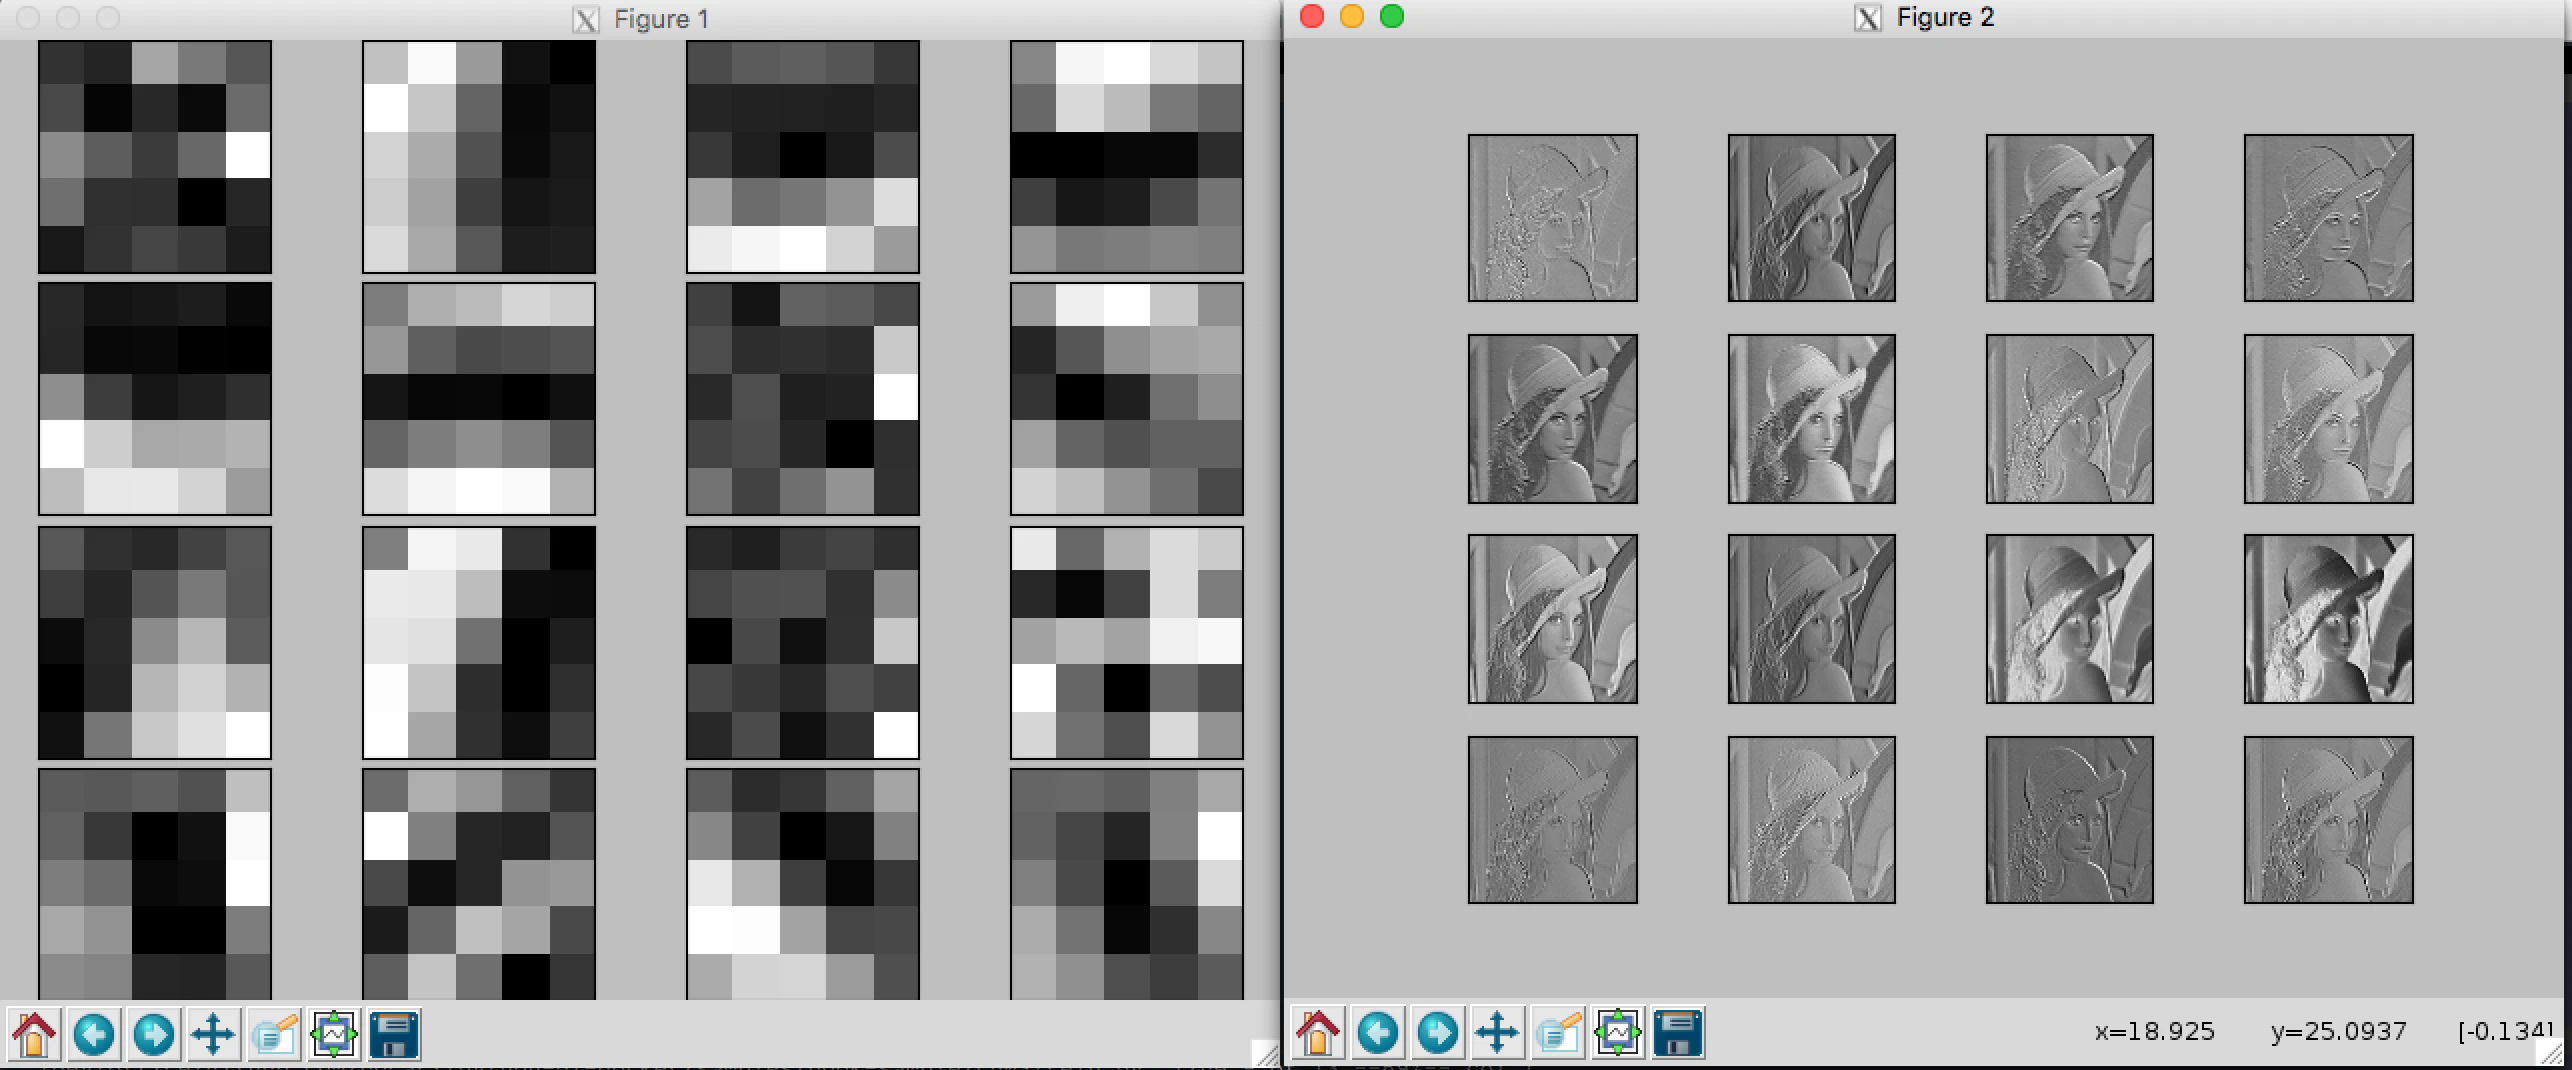This screenshot has width=2572, height=1070.
Task: Click first-row last-column filter in Figure 1
Action: click(1127, 157)
